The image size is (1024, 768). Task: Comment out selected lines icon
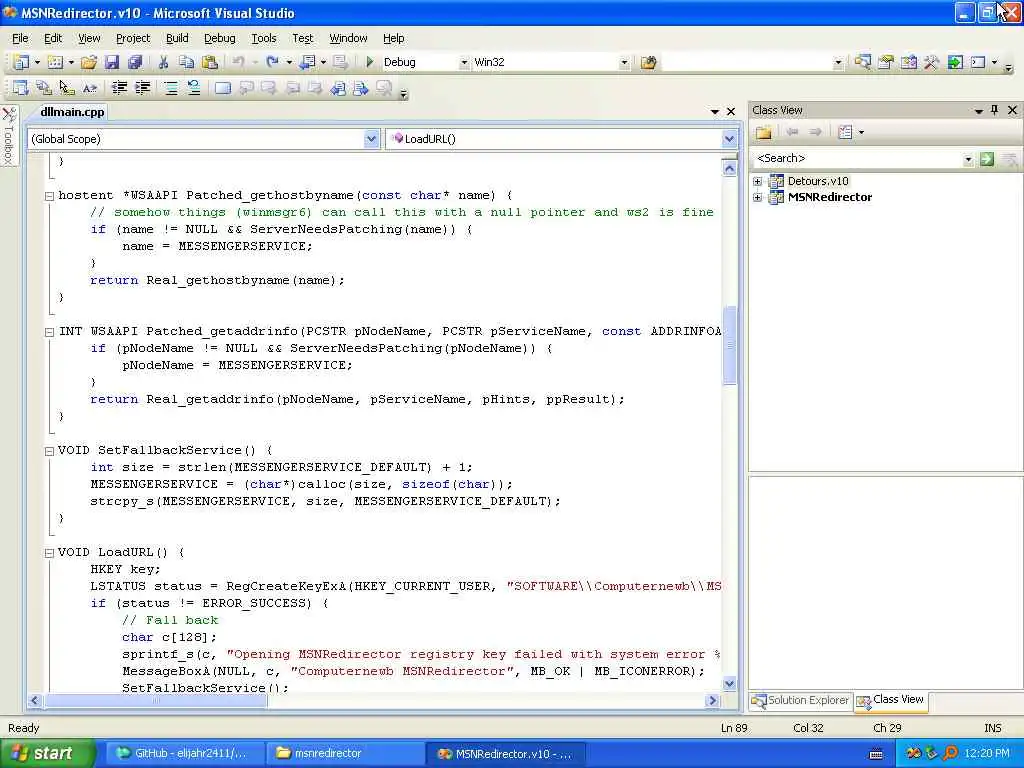coord(170,88)
